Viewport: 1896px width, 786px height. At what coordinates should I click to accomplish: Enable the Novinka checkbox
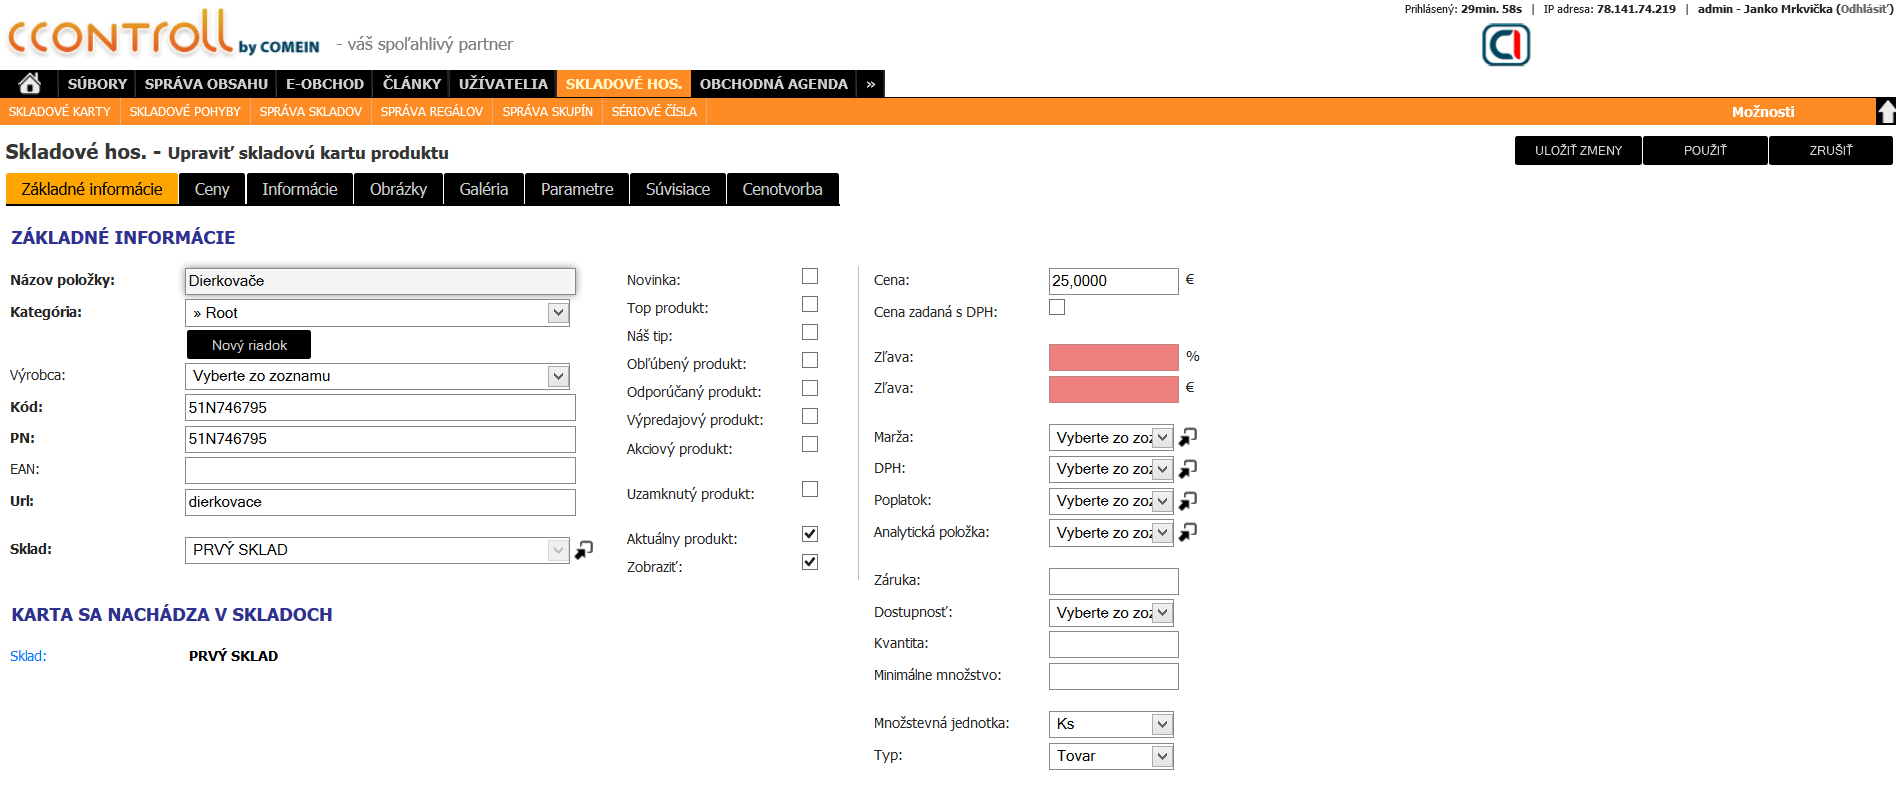pyautogui.click(x=810, y=276)
